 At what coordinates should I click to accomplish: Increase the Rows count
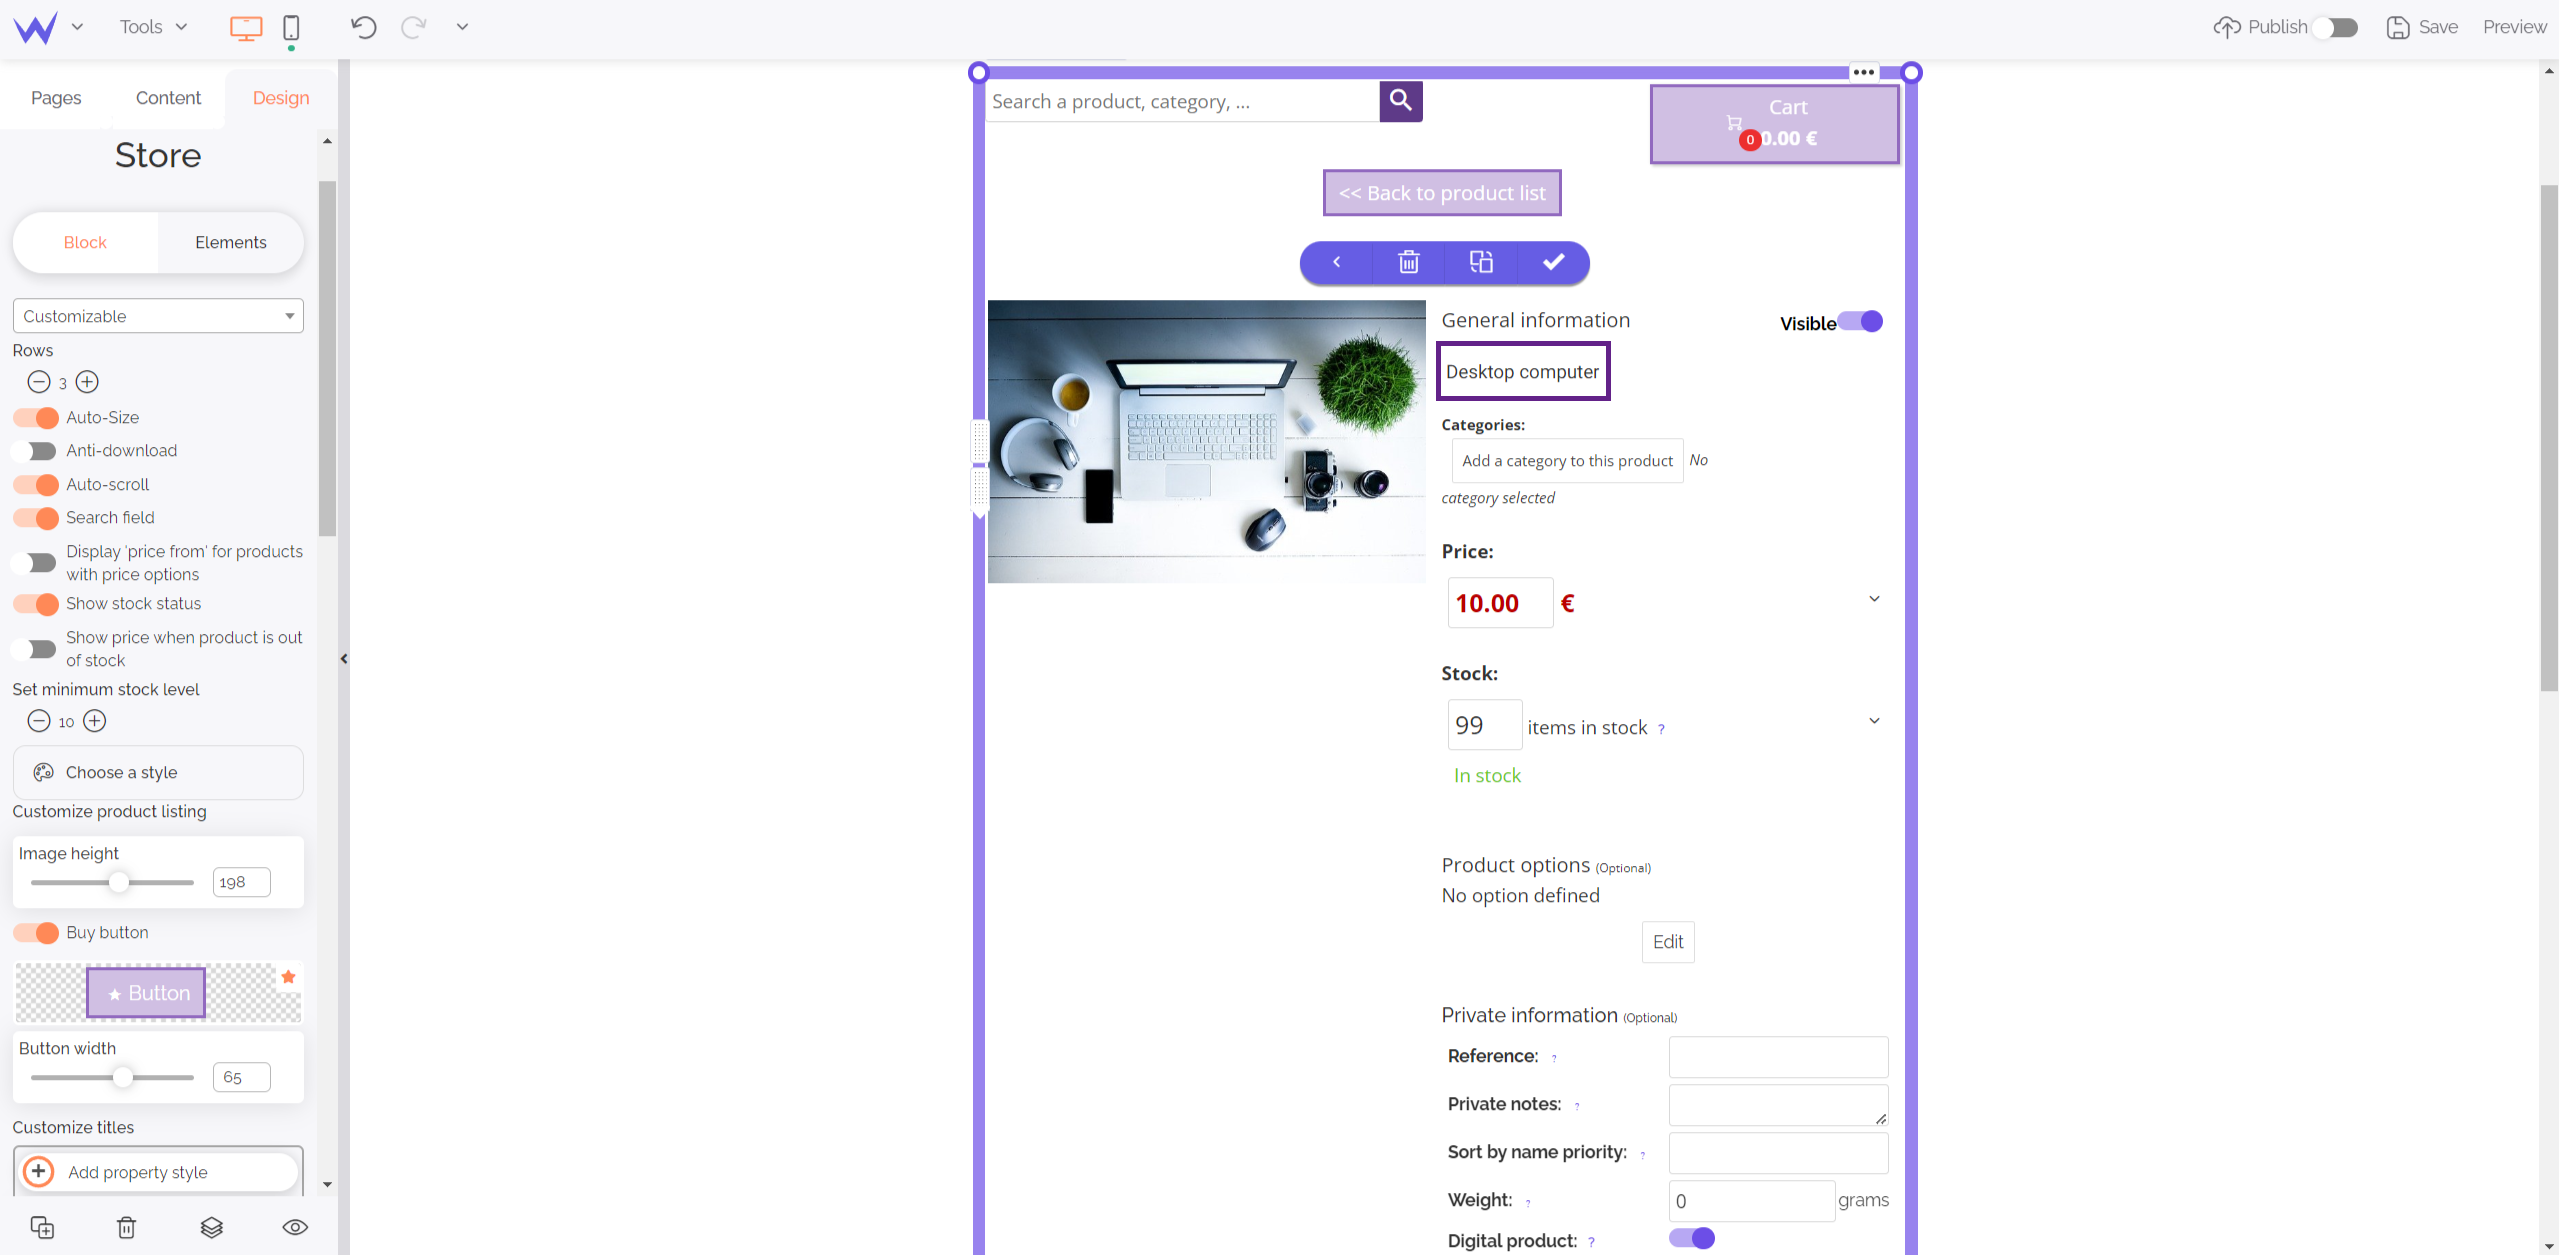point(87,382)
